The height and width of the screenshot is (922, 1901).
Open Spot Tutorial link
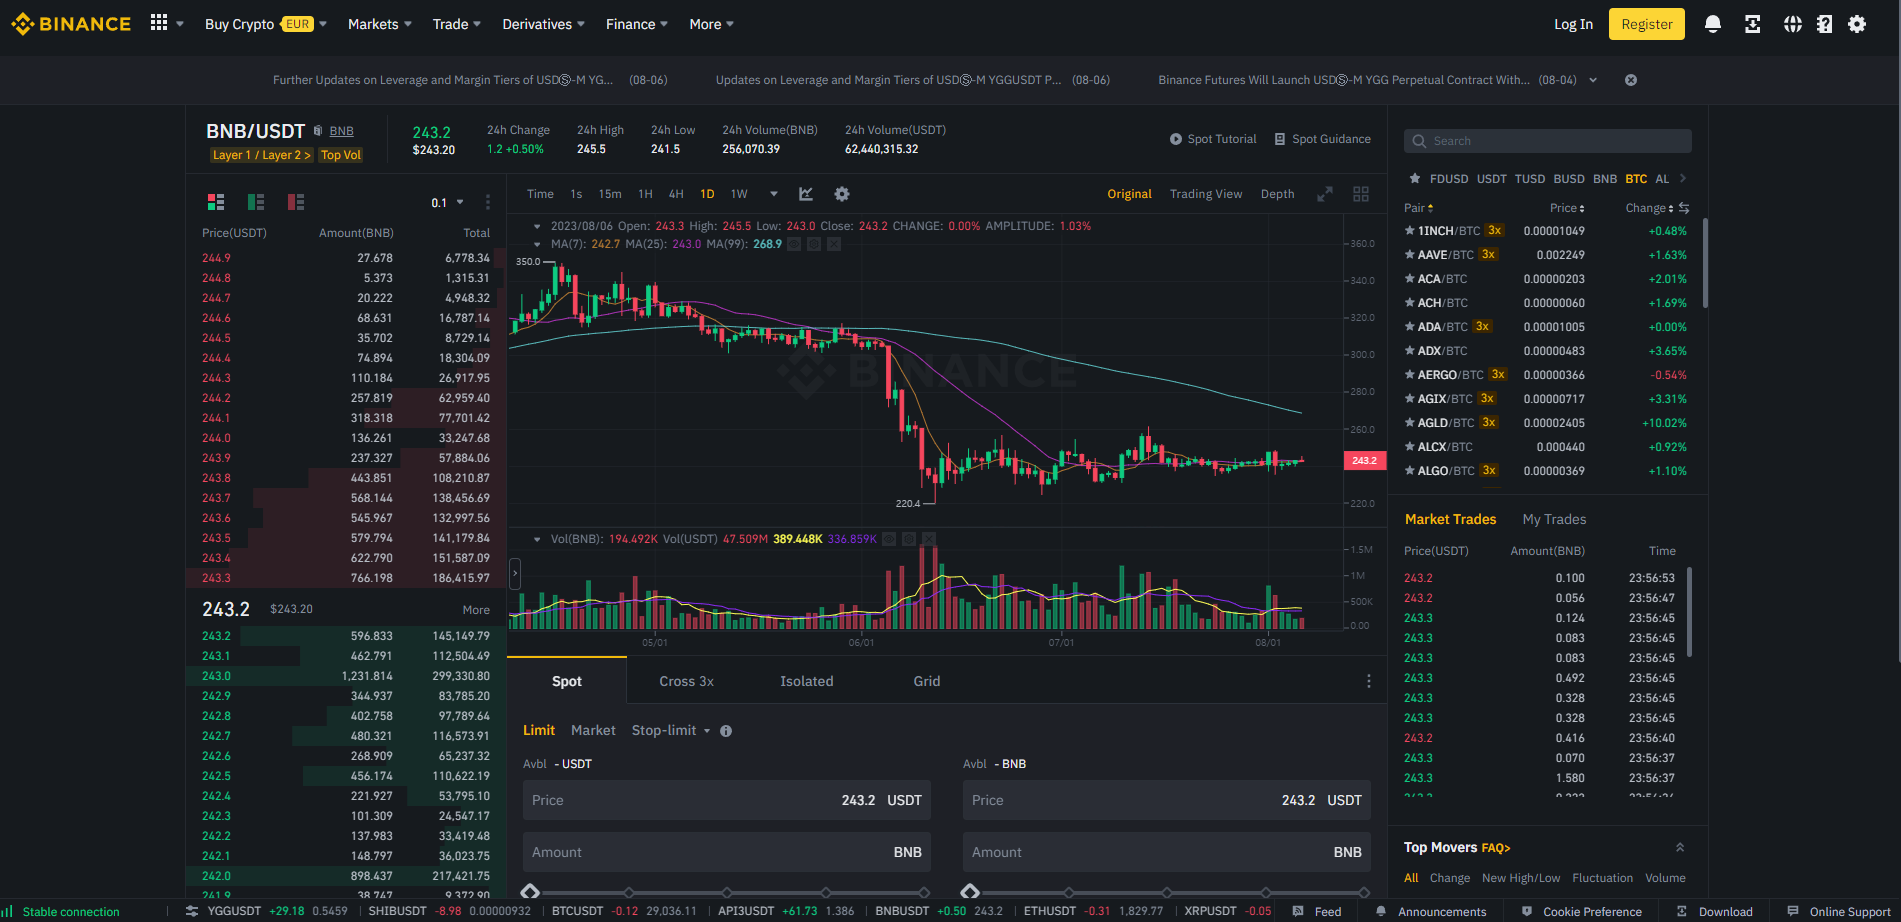[x=1213, y=139]
